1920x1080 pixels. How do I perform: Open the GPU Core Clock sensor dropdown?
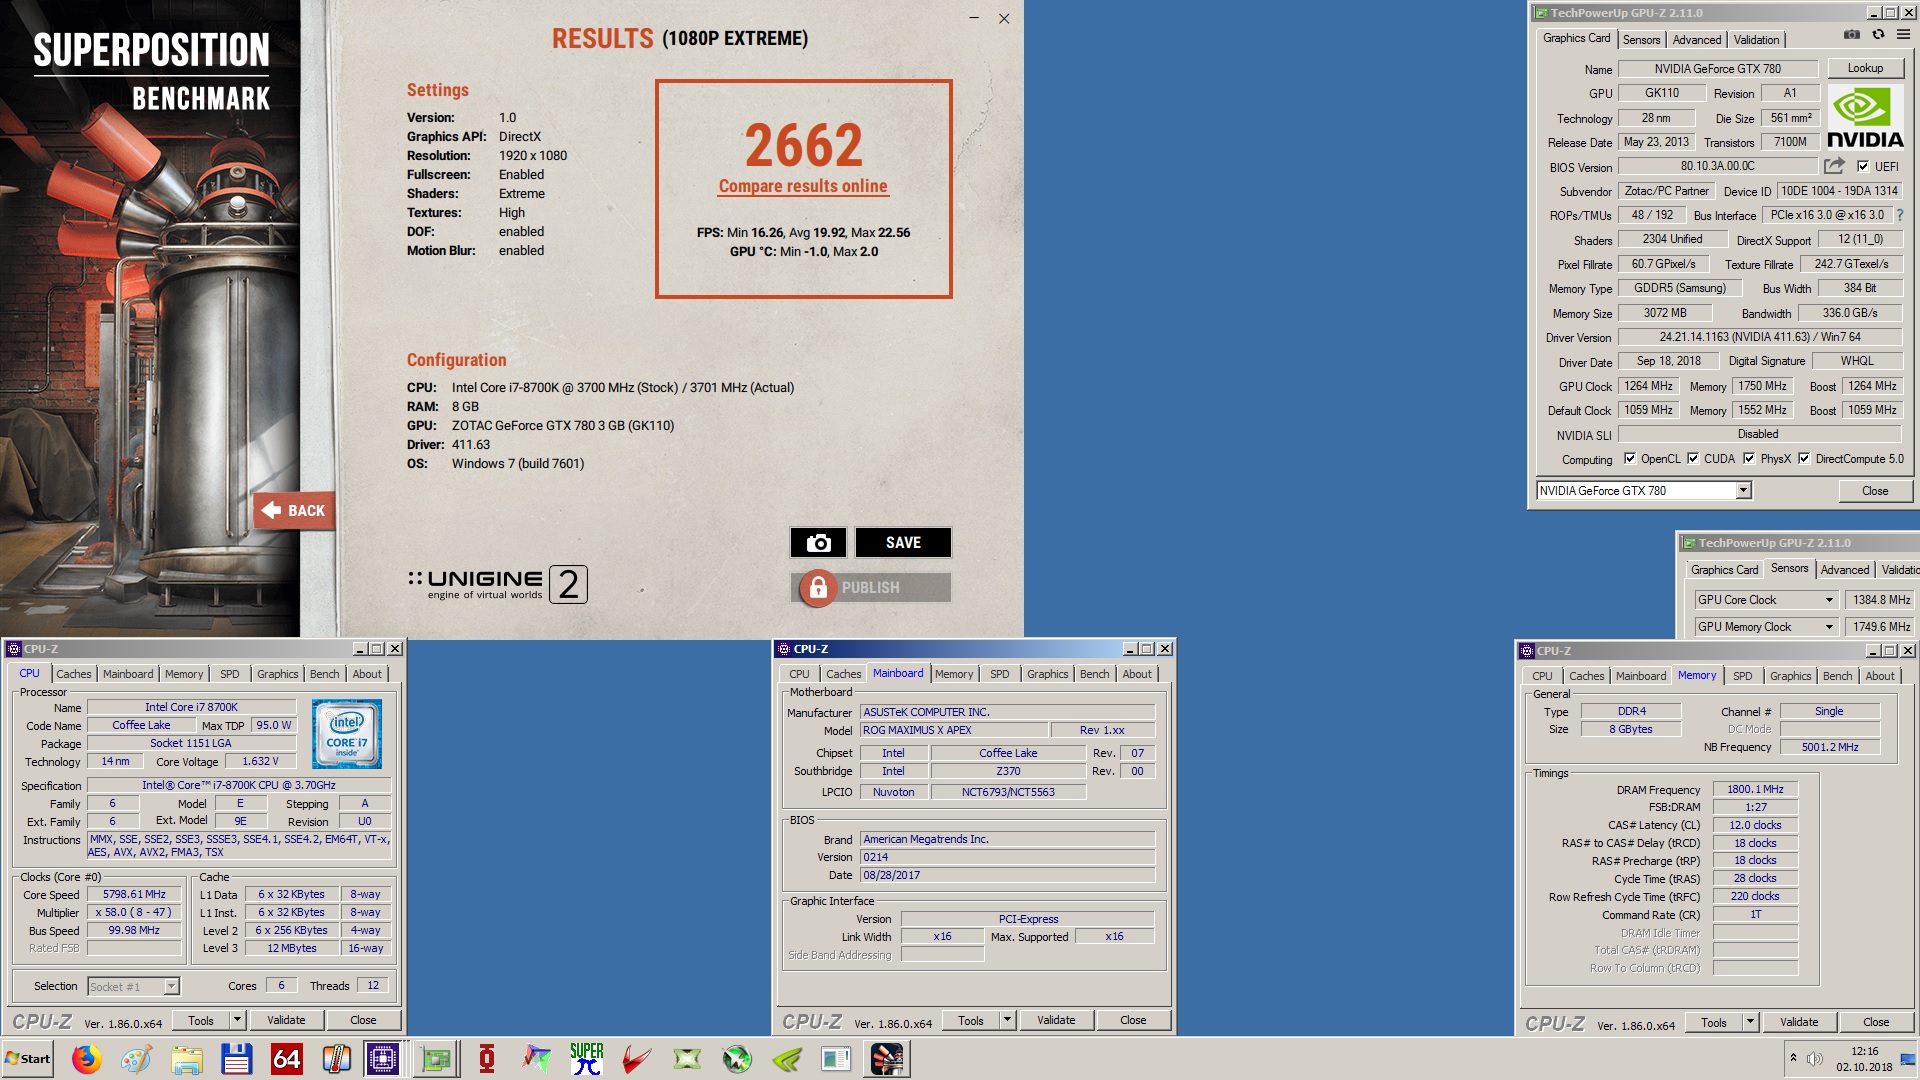[1829, 600]
